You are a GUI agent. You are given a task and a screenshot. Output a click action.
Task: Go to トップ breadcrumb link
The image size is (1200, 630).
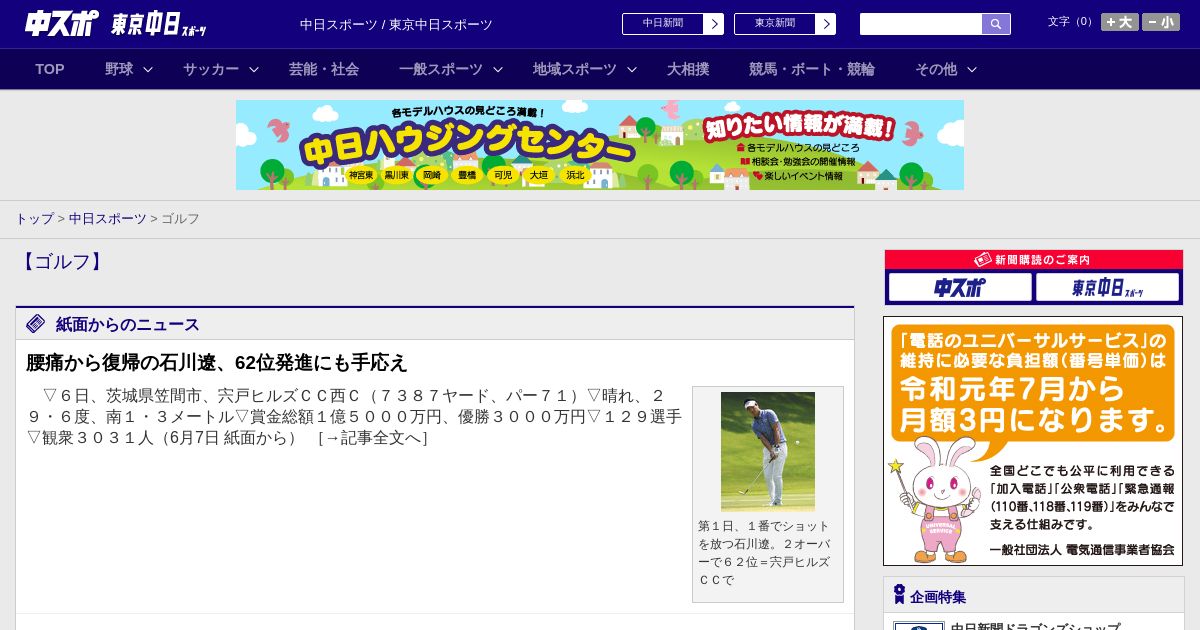pyautogui.click(x=34, y=218)
